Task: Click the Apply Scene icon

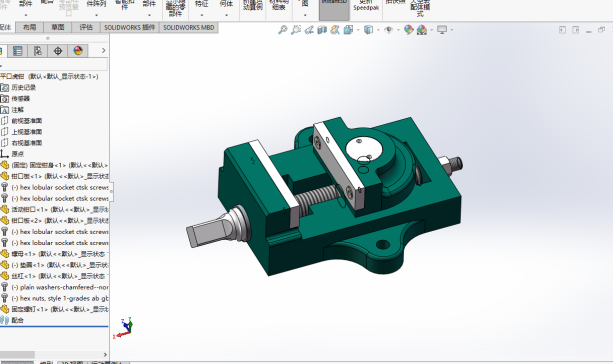Action: pos(422,30)
